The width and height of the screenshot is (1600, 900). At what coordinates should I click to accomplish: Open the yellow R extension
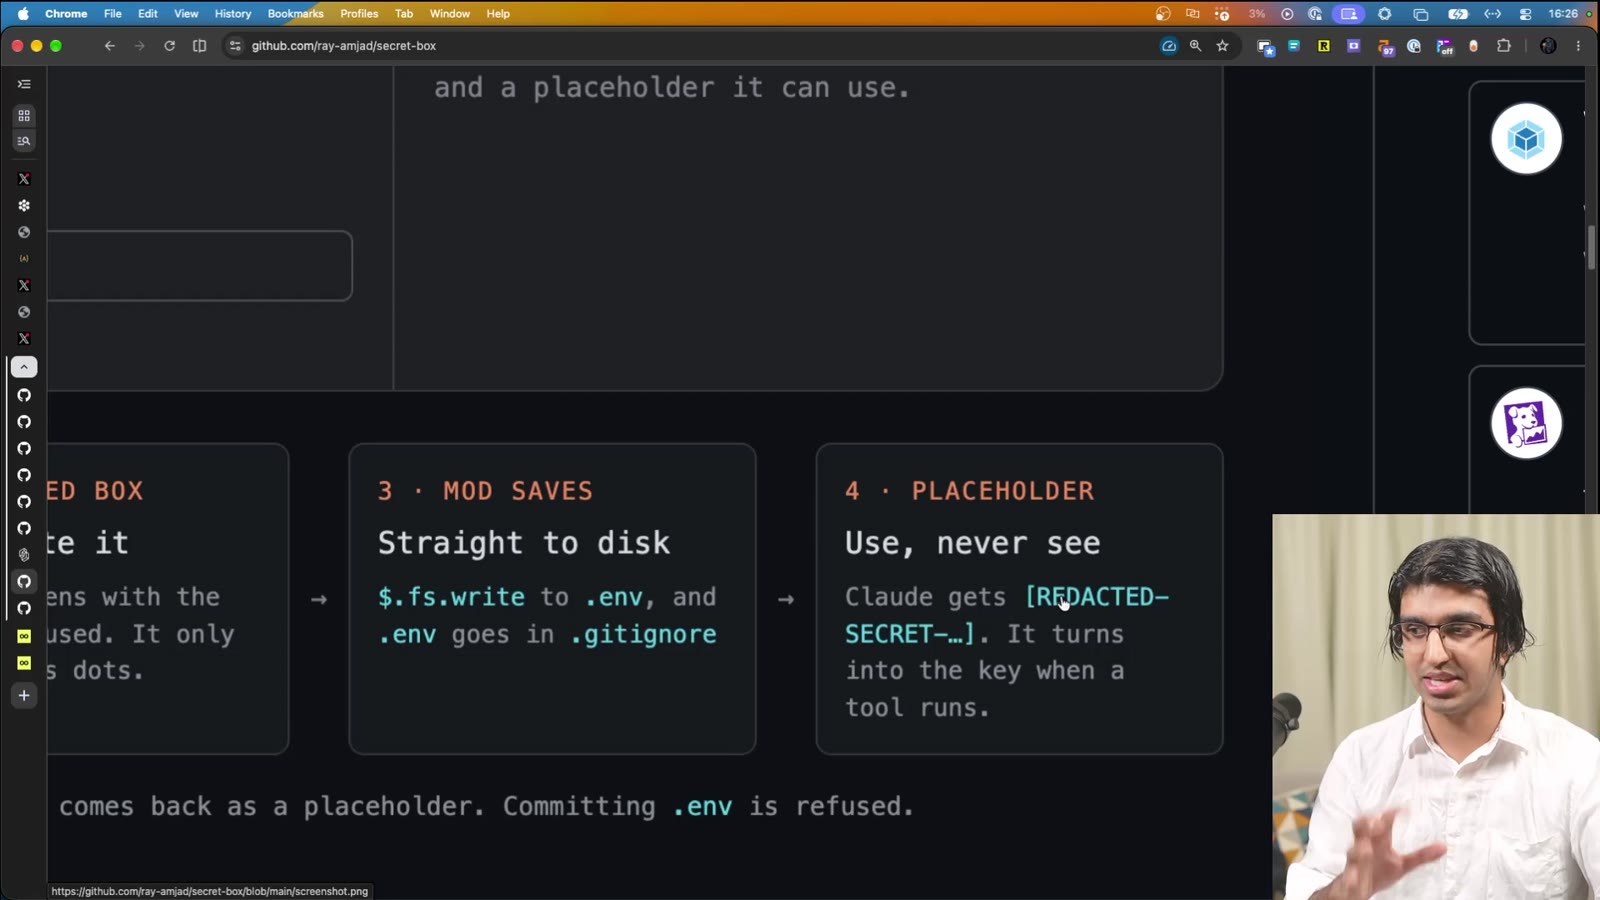coord(1324,46)
